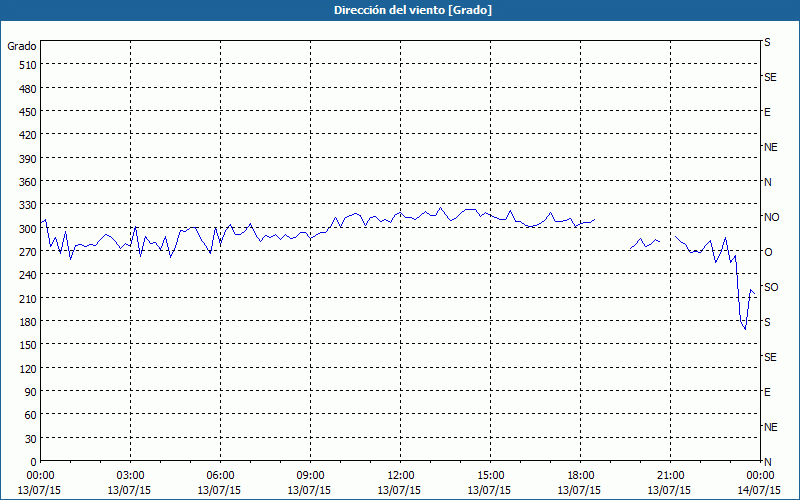Select the 'Grado' unit label on the axis
Viewport: 800px width, 500px height.
(x=22, y=46)
